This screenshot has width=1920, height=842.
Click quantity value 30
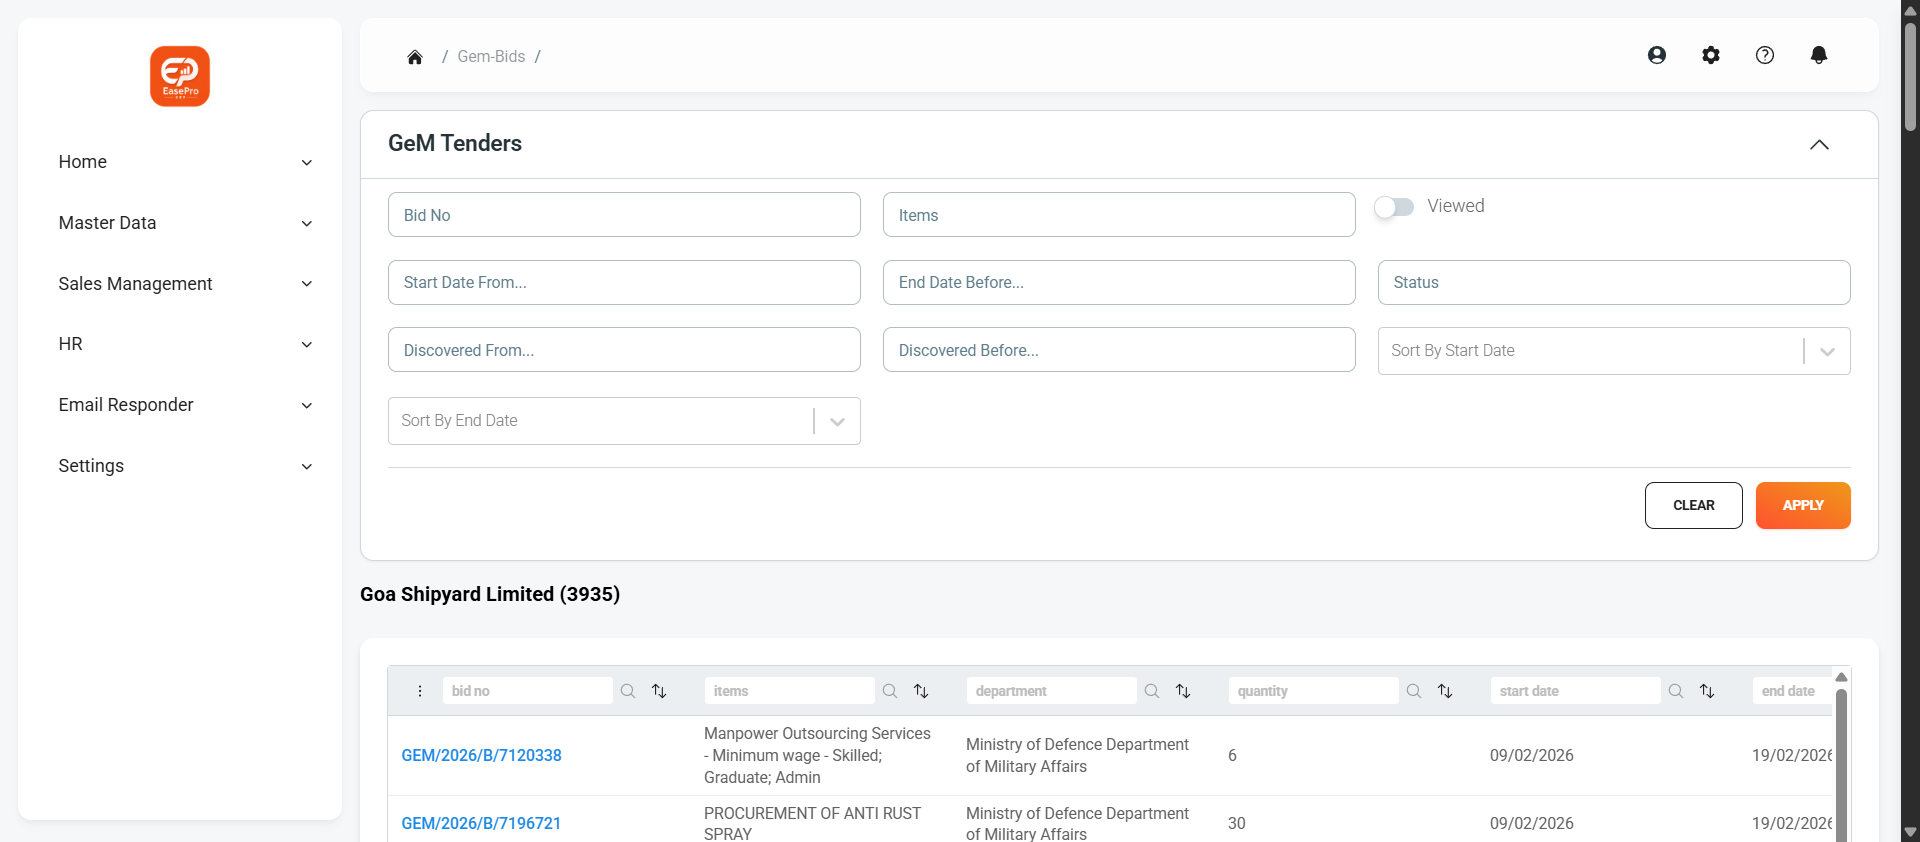click(x=1237, y=824)
